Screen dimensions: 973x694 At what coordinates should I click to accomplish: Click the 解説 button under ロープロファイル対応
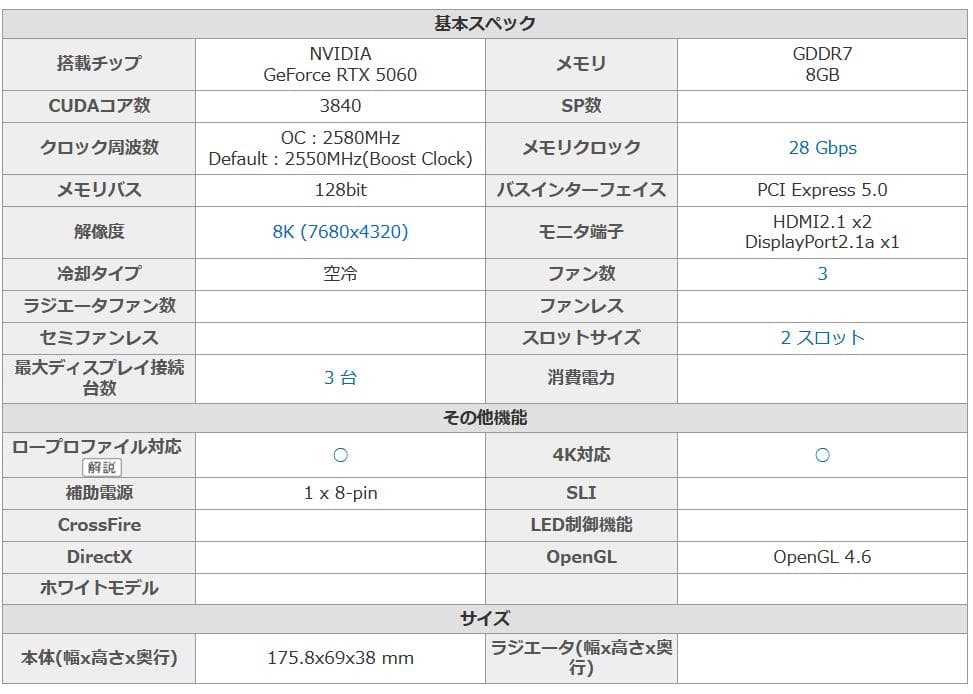click(x=104, y=467)
